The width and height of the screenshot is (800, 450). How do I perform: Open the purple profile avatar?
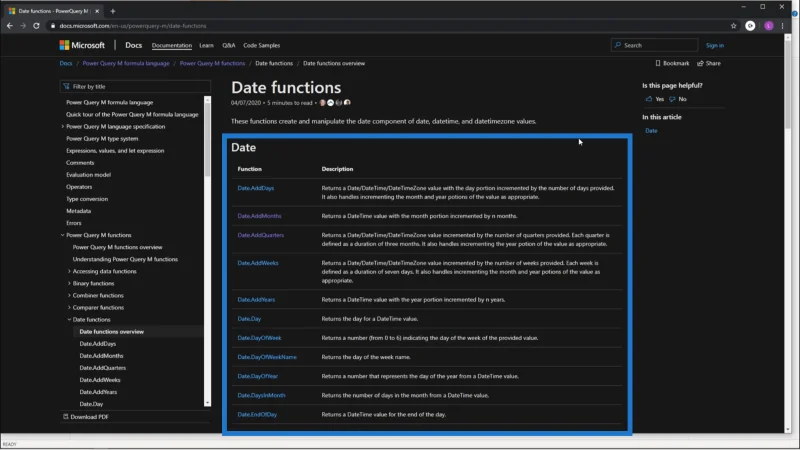[x=768, y=26]
